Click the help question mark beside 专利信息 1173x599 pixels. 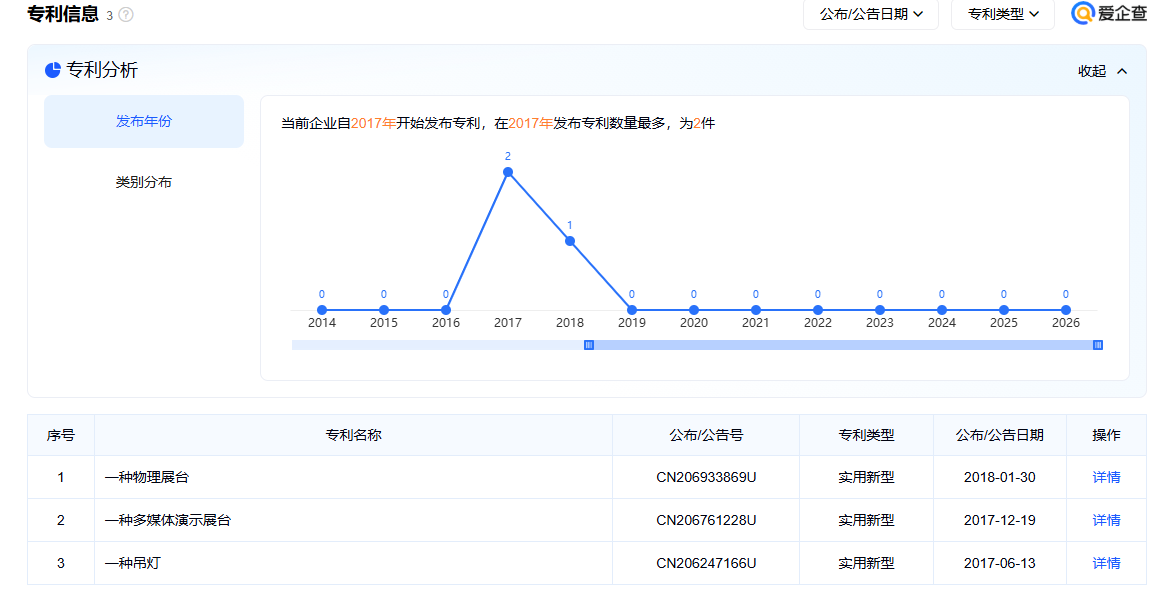126,15
